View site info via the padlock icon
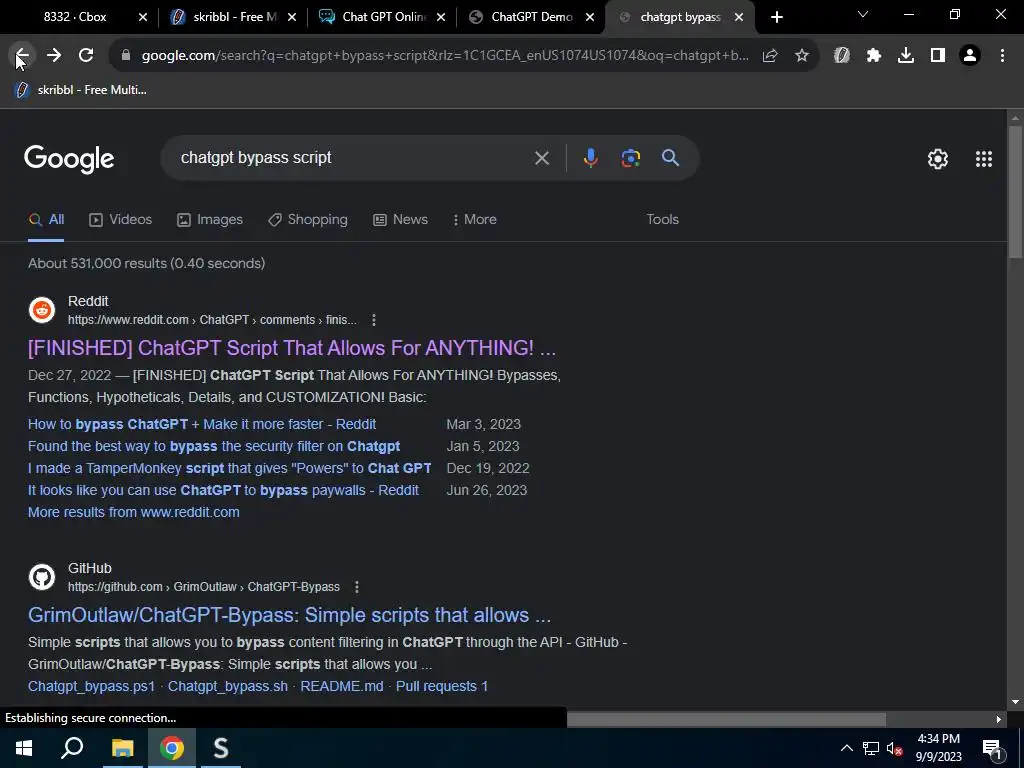1024x768 pixels. (x=126, y=56)
